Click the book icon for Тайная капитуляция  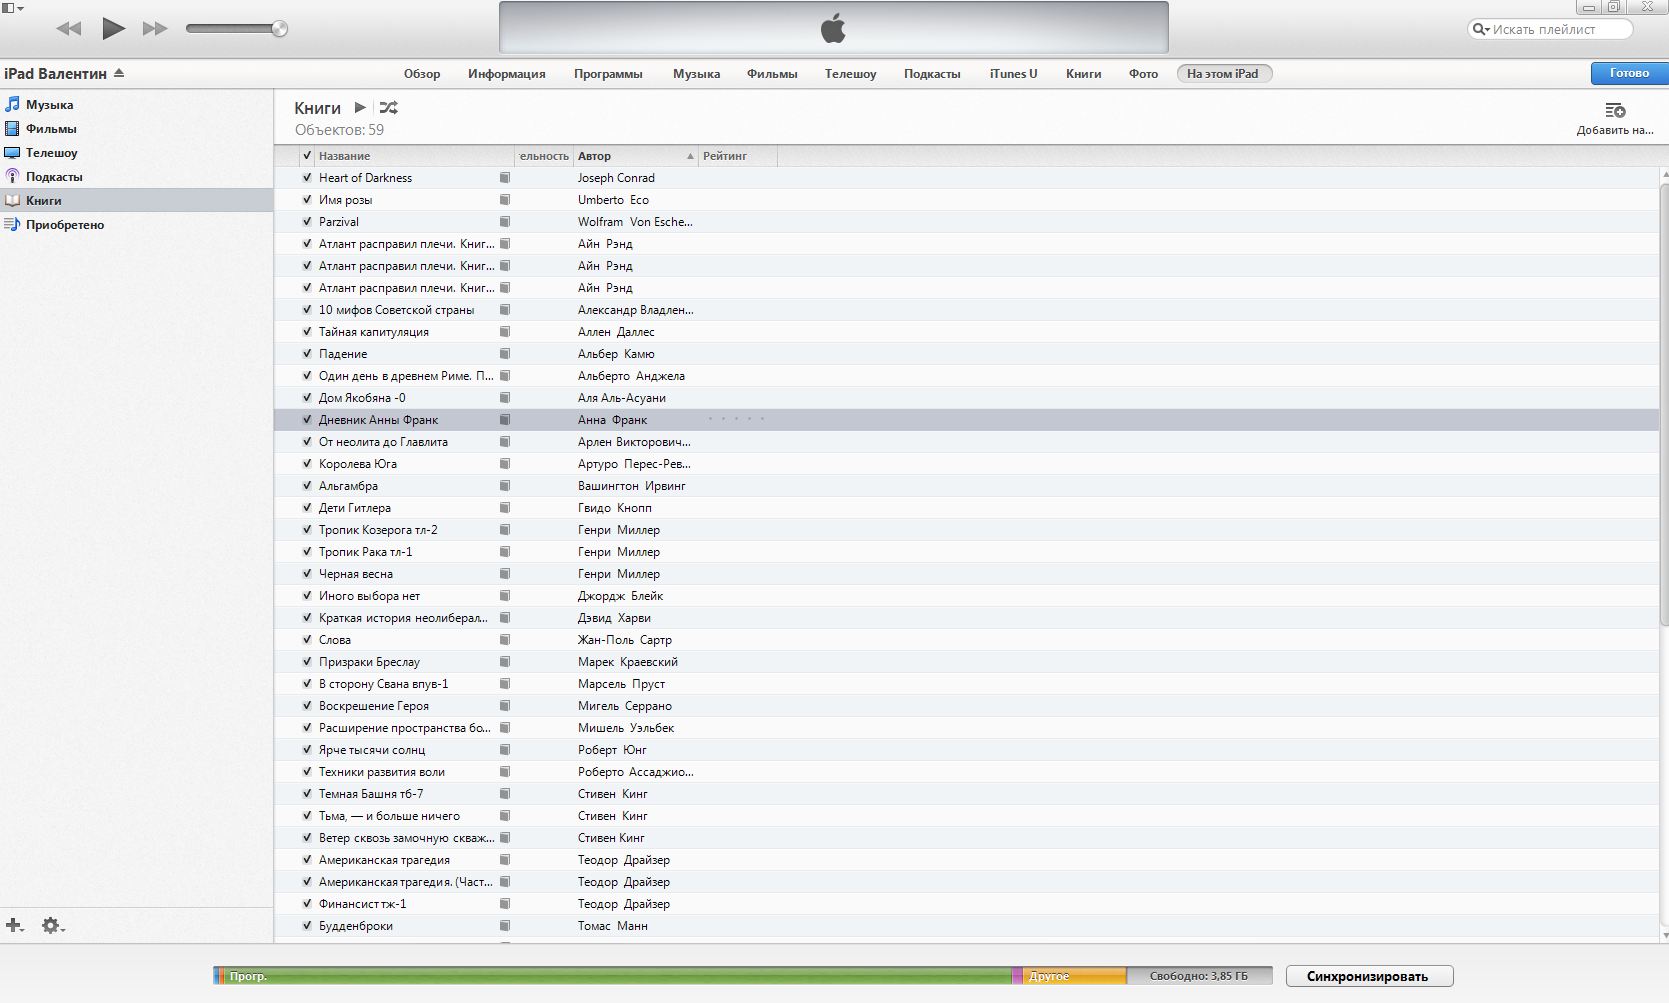click(x=505, y=332)
